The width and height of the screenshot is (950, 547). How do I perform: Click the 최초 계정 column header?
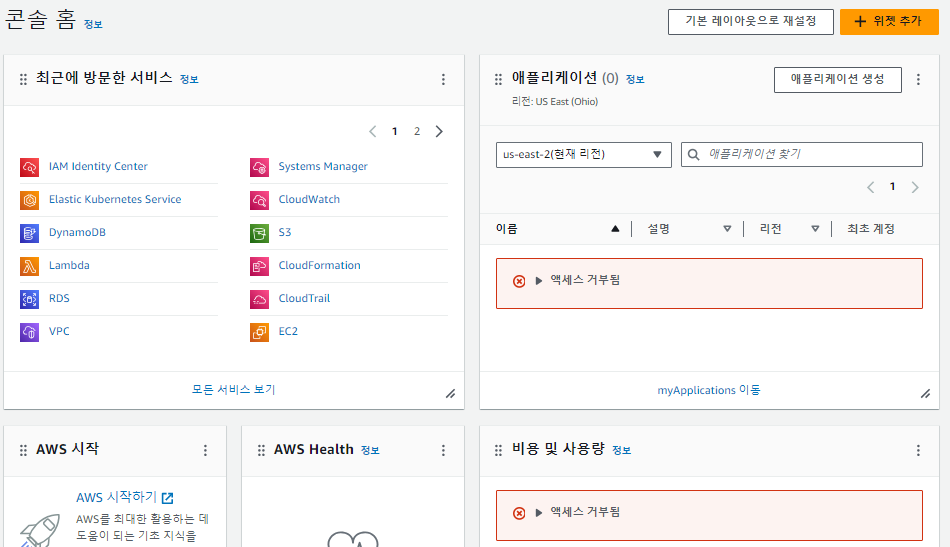tap(871, 229)
